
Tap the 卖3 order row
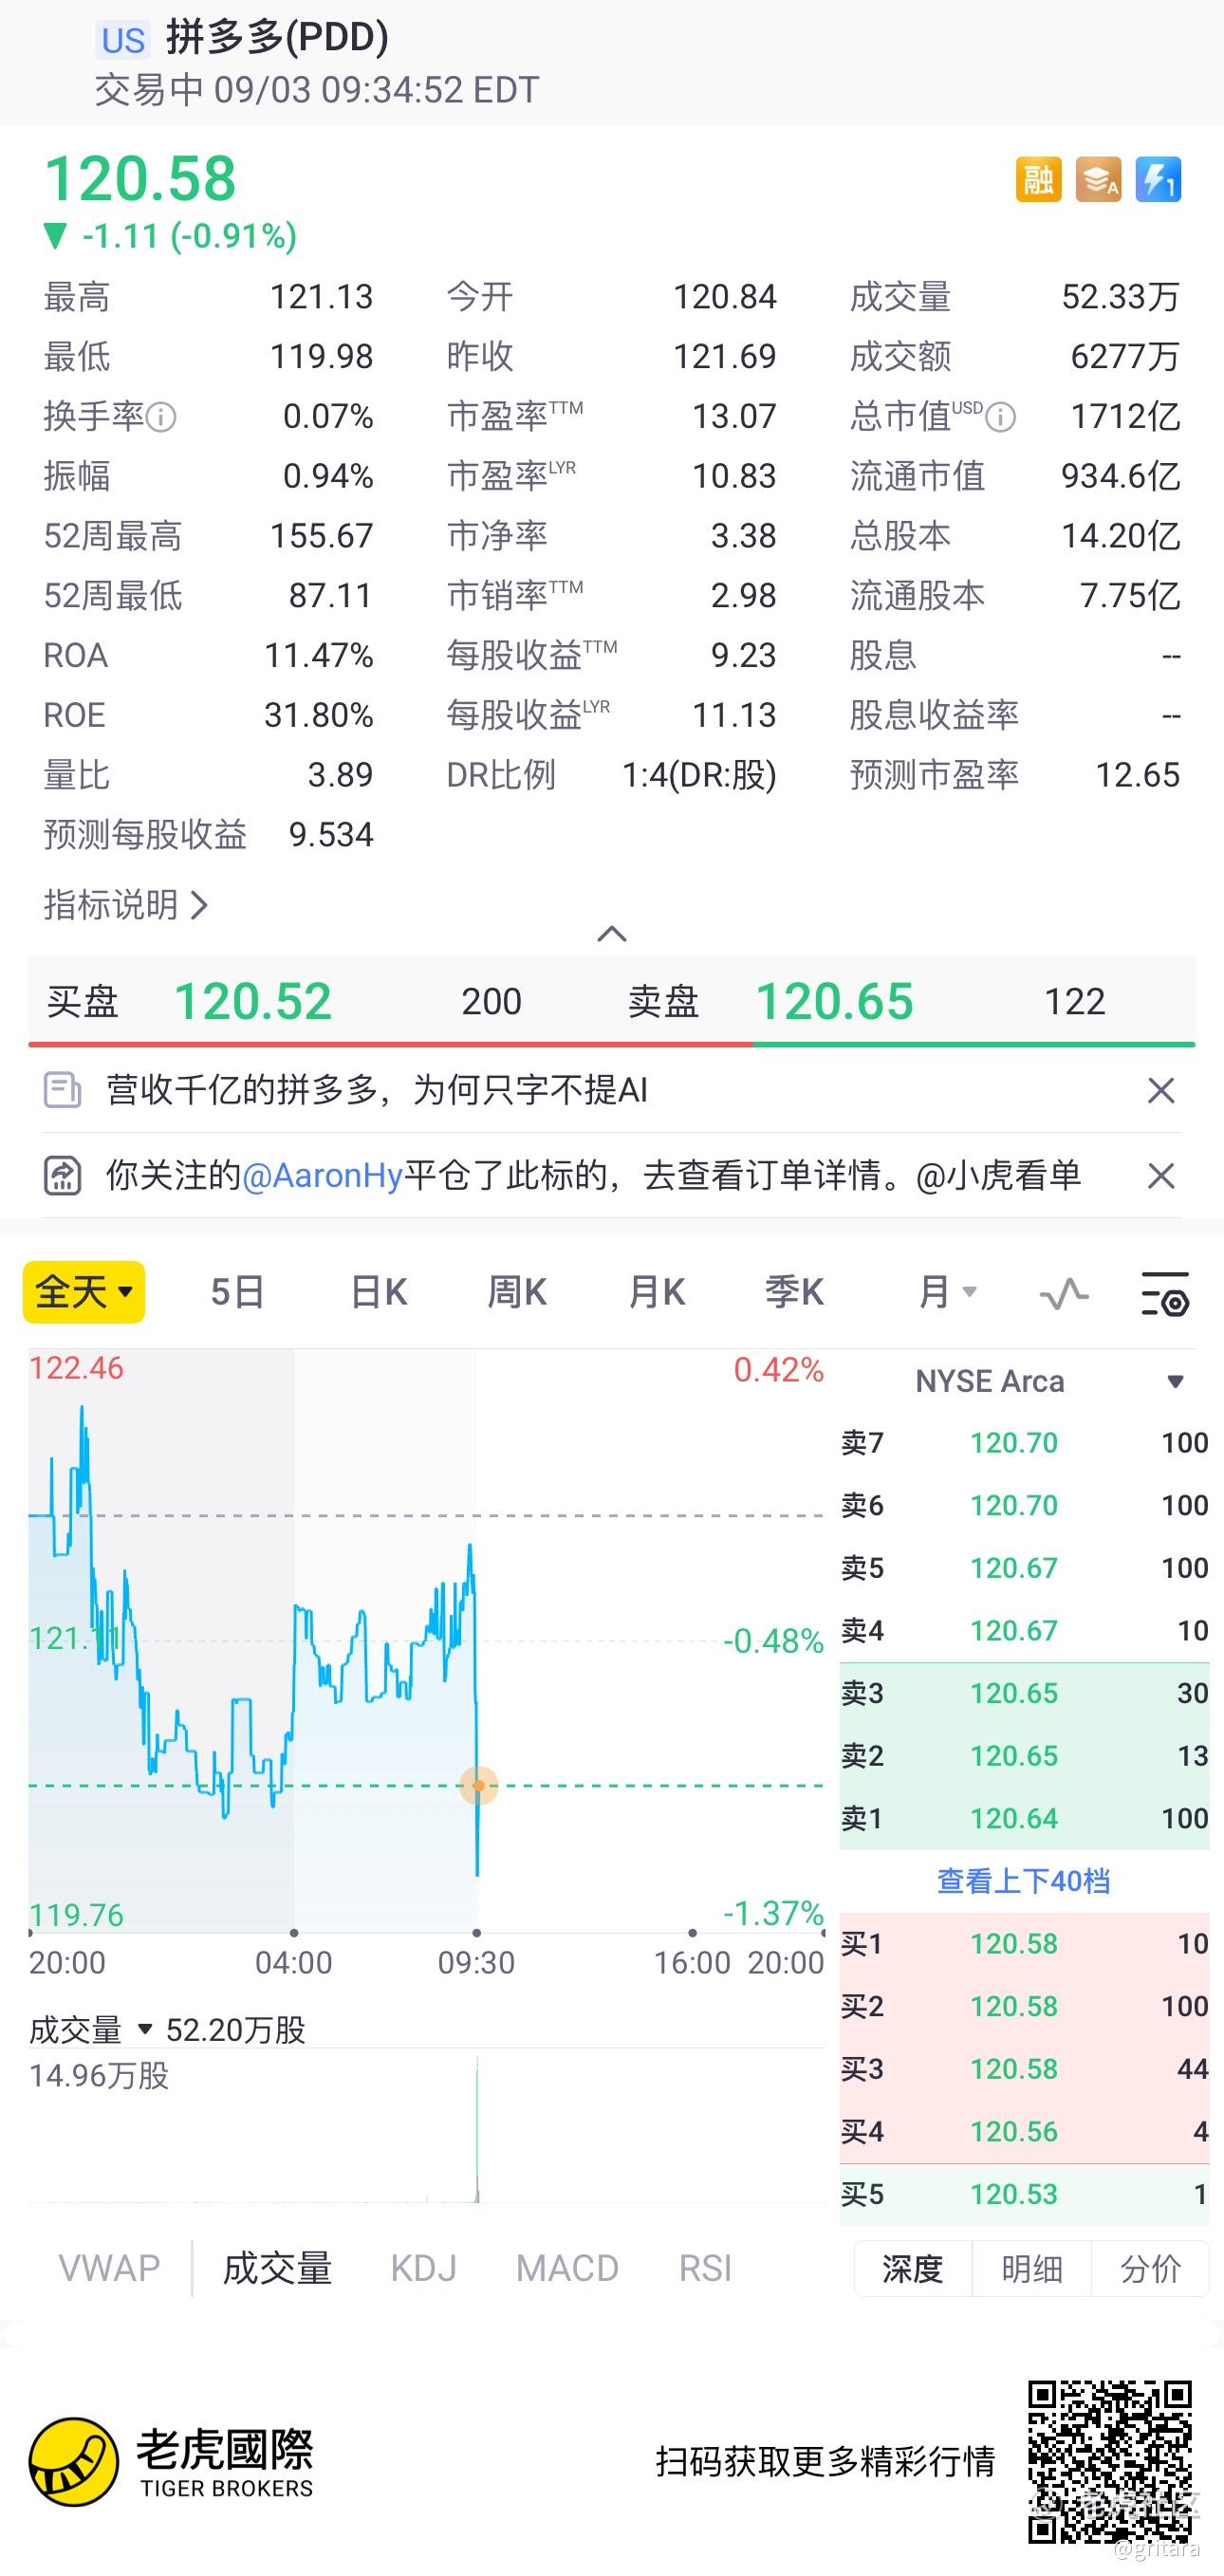(x=1024, y=1693)
